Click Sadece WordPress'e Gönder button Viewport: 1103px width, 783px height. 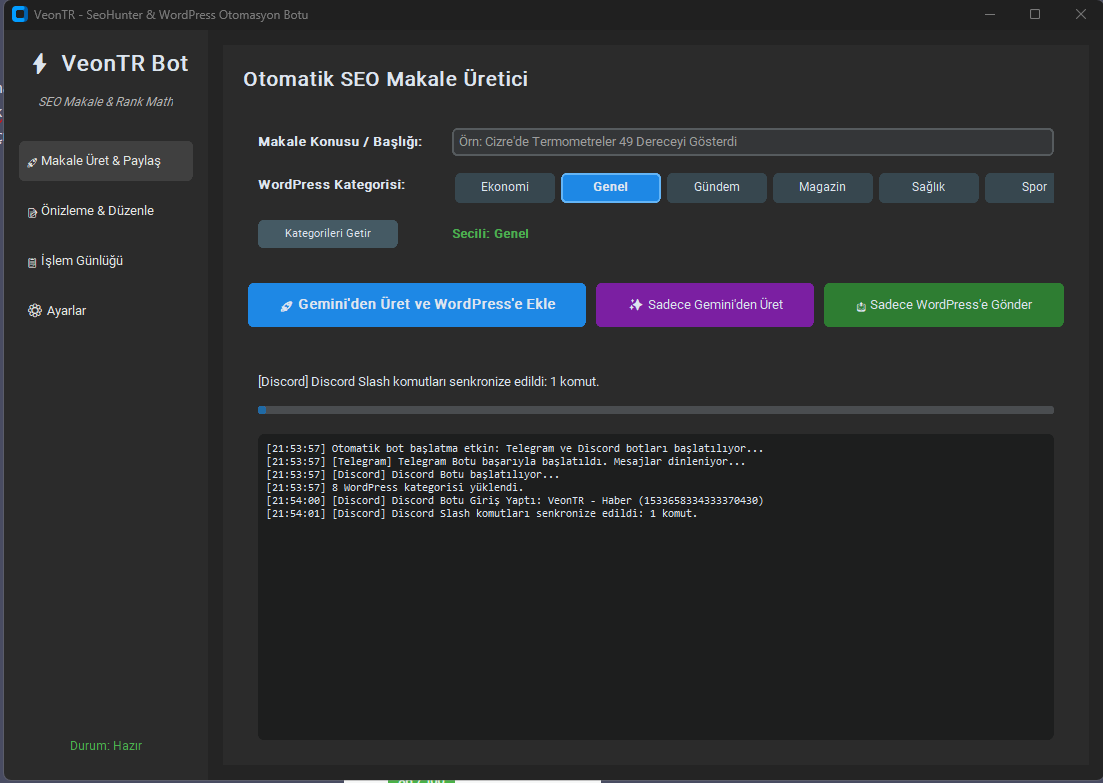click(943, 305)
